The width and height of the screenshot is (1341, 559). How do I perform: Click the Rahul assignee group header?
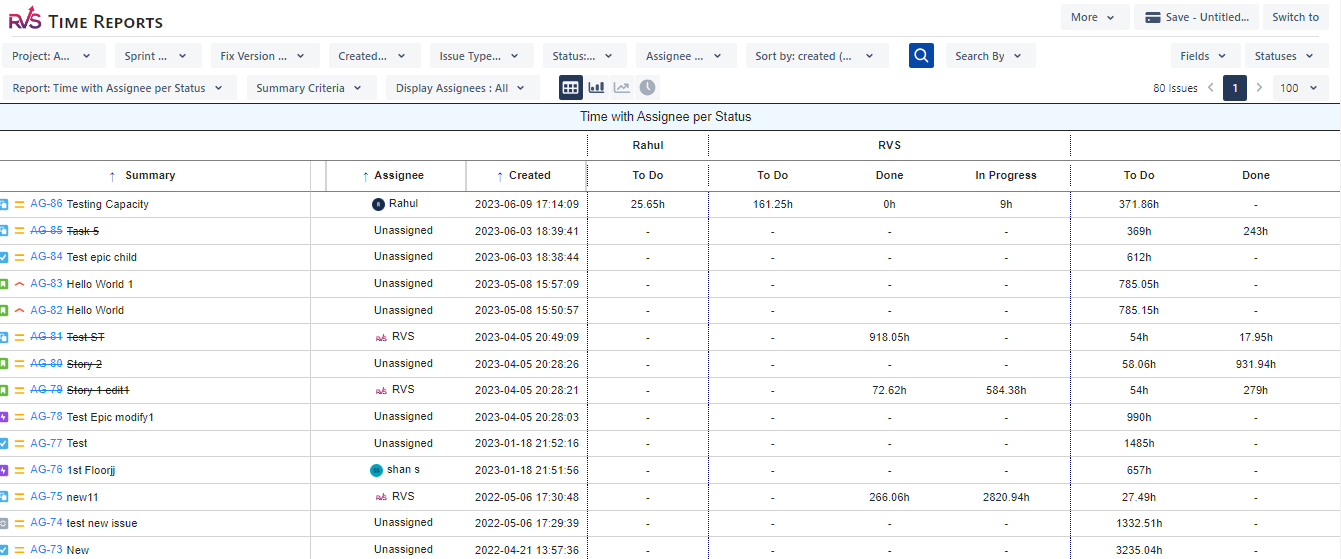648,145
